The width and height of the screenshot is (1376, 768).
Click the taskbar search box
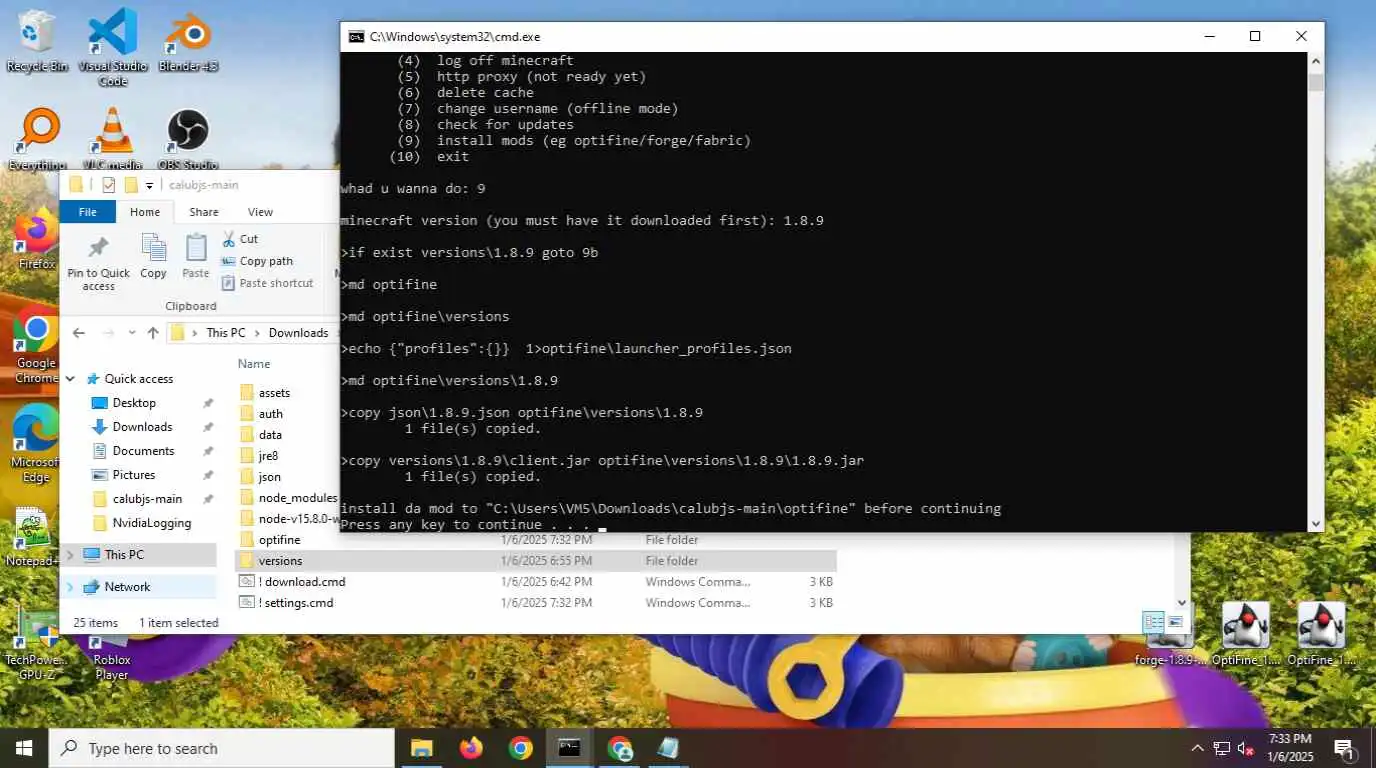(x=221, y=748)
